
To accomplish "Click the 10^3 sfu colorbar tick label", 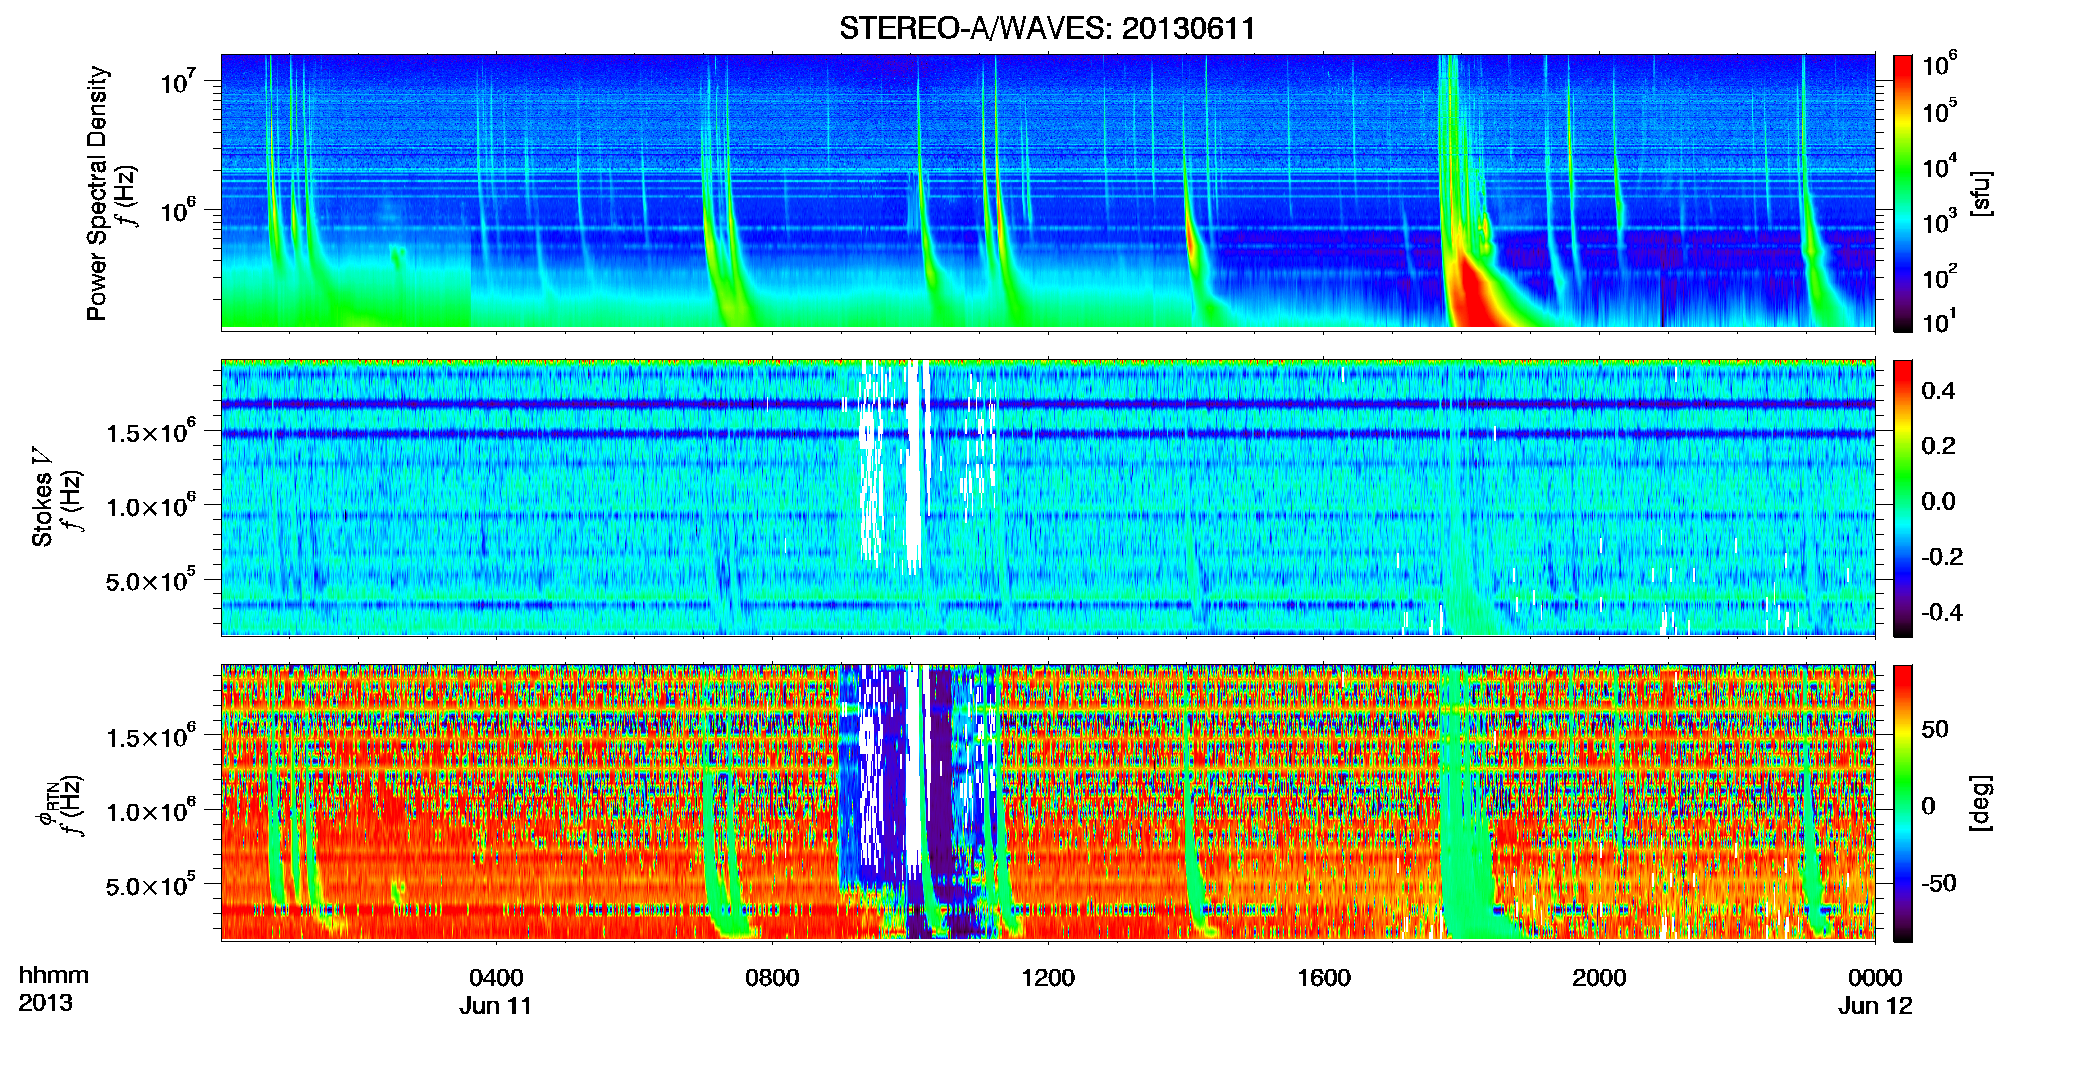I will coord(1940,221).
